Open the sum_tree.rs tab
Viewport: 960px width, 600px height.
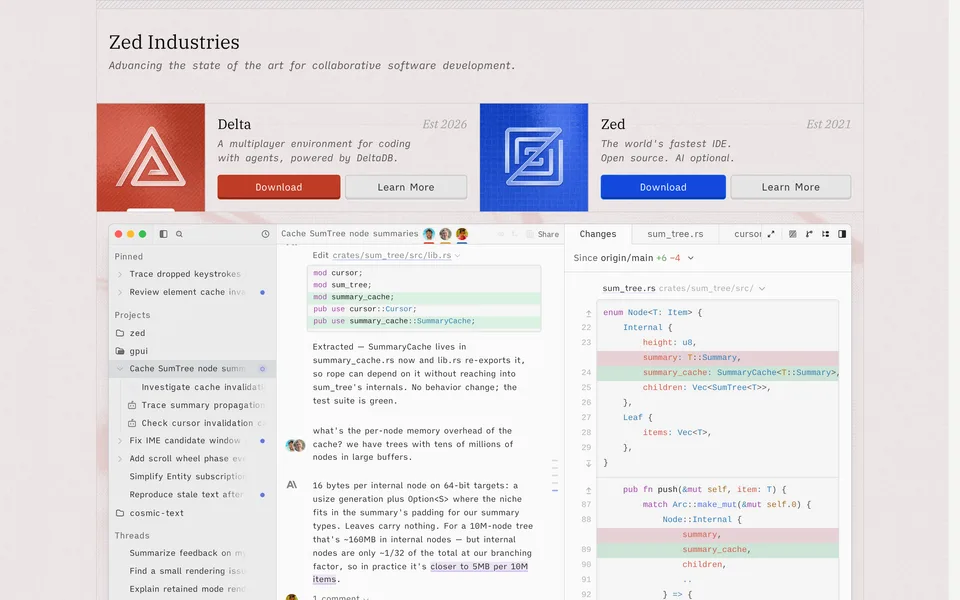675,234
